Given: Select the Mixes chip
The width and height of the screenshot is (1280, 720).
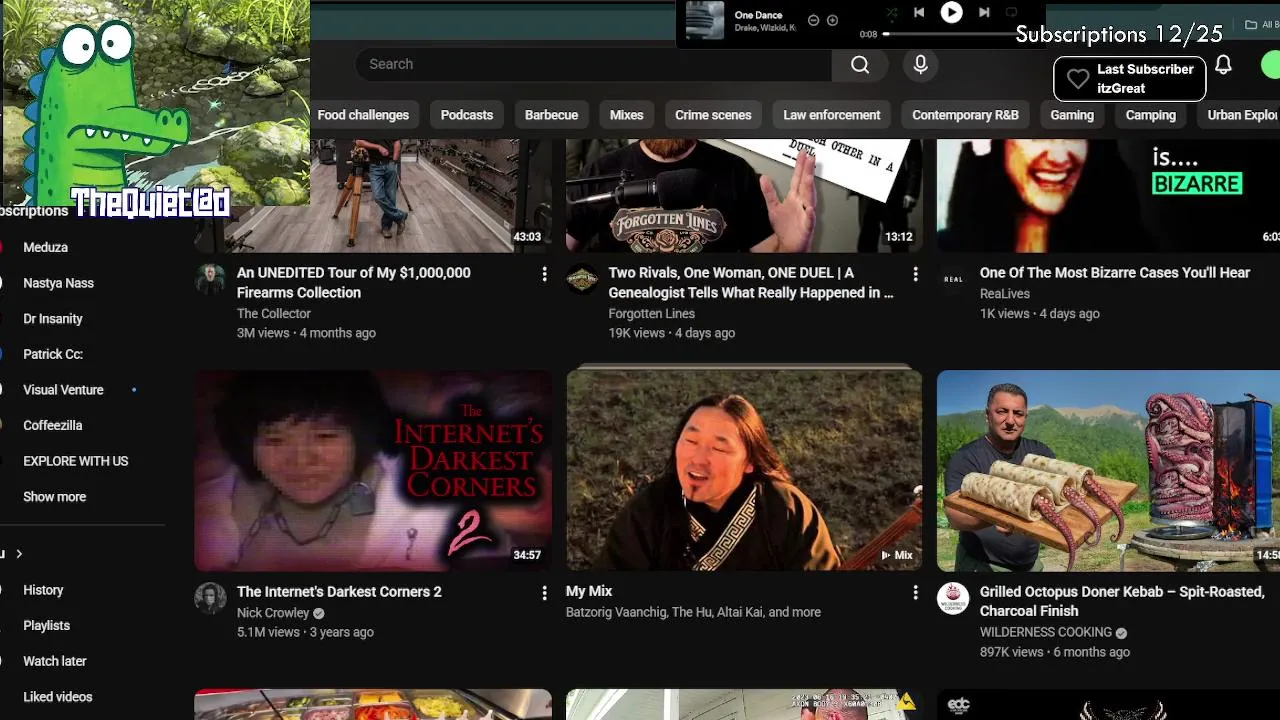Looking at the screenshot, I should point(627,115).
